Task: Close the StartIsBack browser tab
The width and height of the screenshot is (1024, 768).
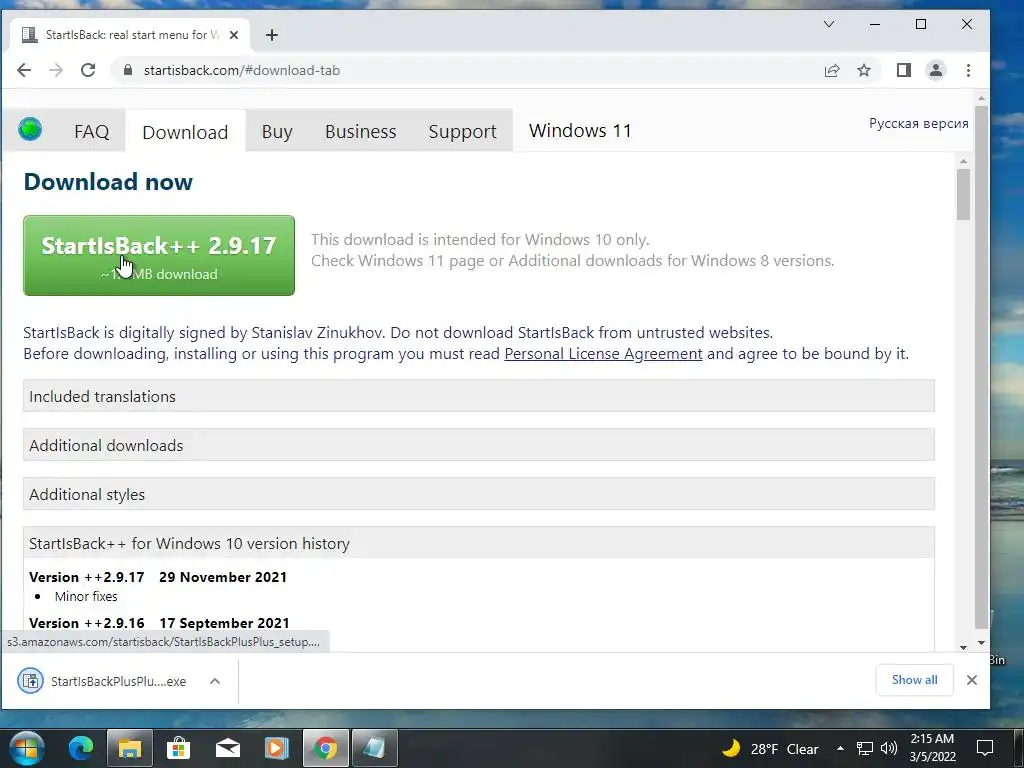Action: click(x=234, y=35)
